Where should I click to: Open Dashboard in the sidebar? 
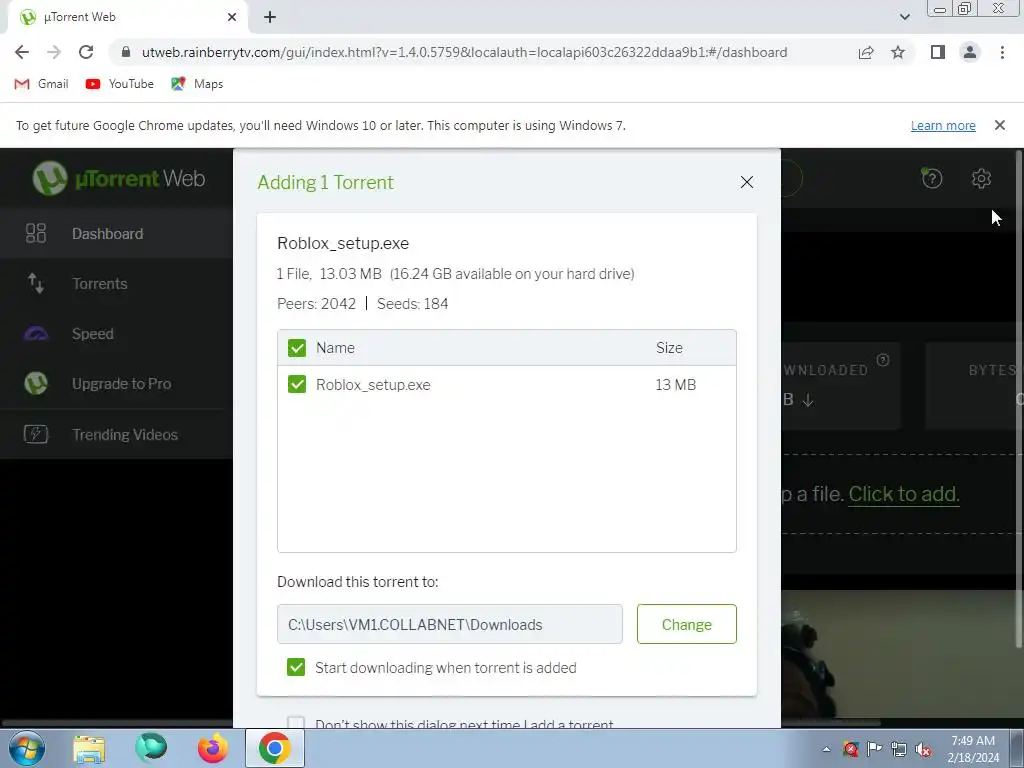tap(116, 234)
